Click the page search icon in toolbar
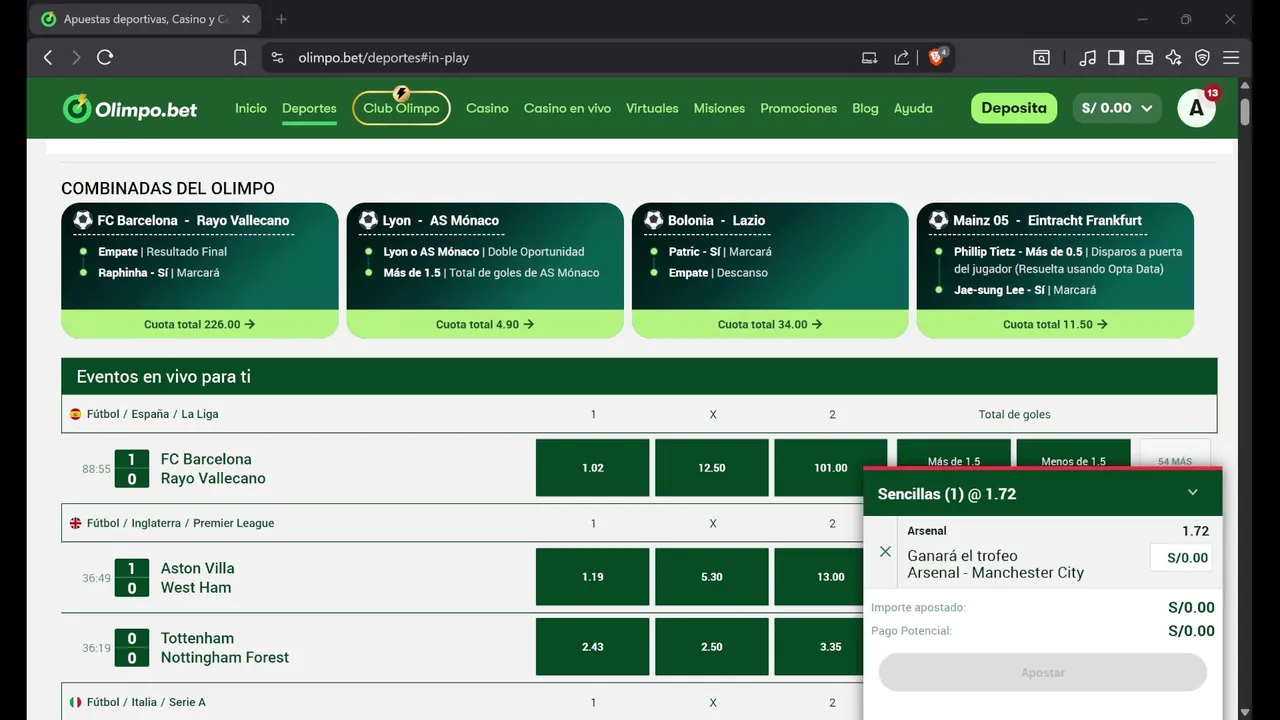The width and height of the screenshot is (1280, 720). coord(1041,58)
